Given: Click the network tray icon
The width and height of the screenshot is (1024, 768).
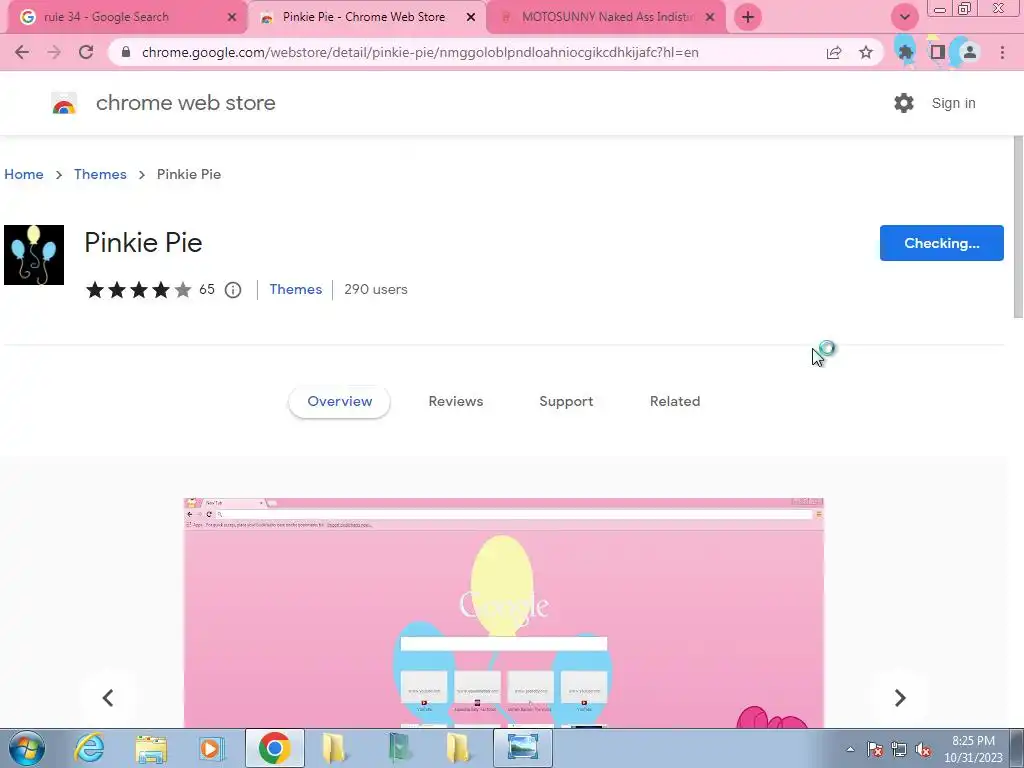Looking at the screenshot, I should pos(899,749).
